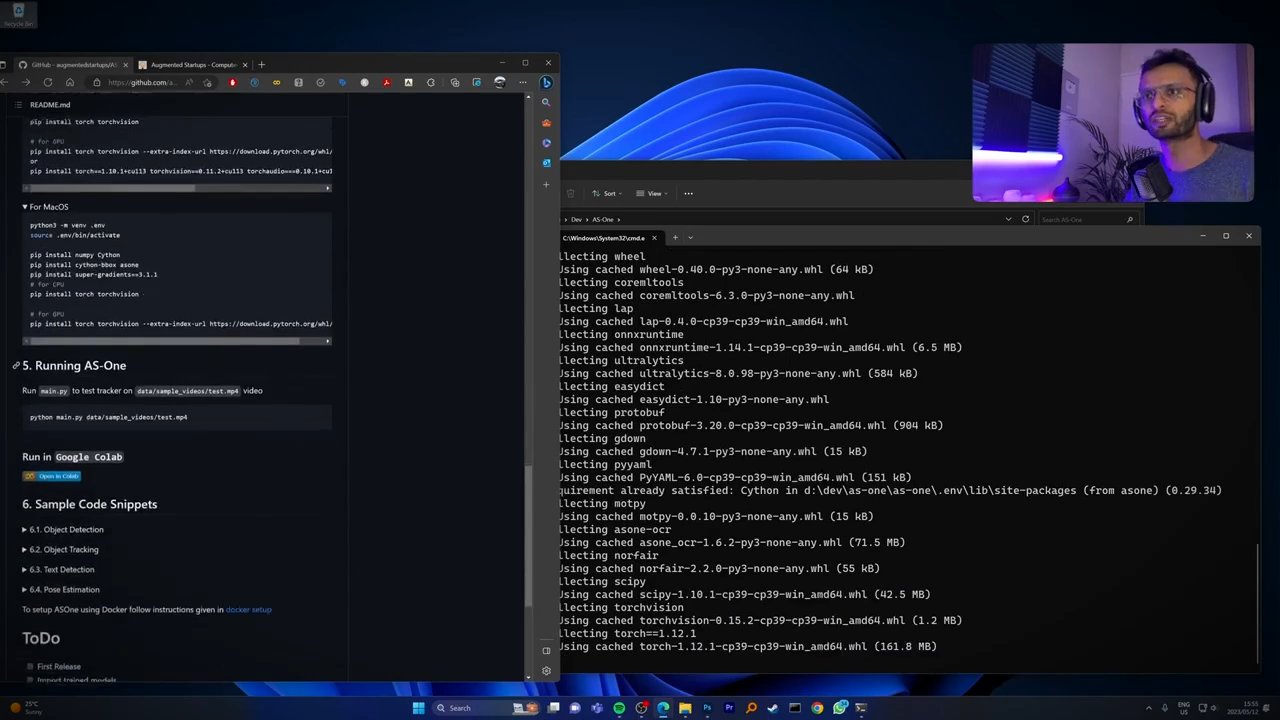Open the taskbar weather widget

coord(26,708)
